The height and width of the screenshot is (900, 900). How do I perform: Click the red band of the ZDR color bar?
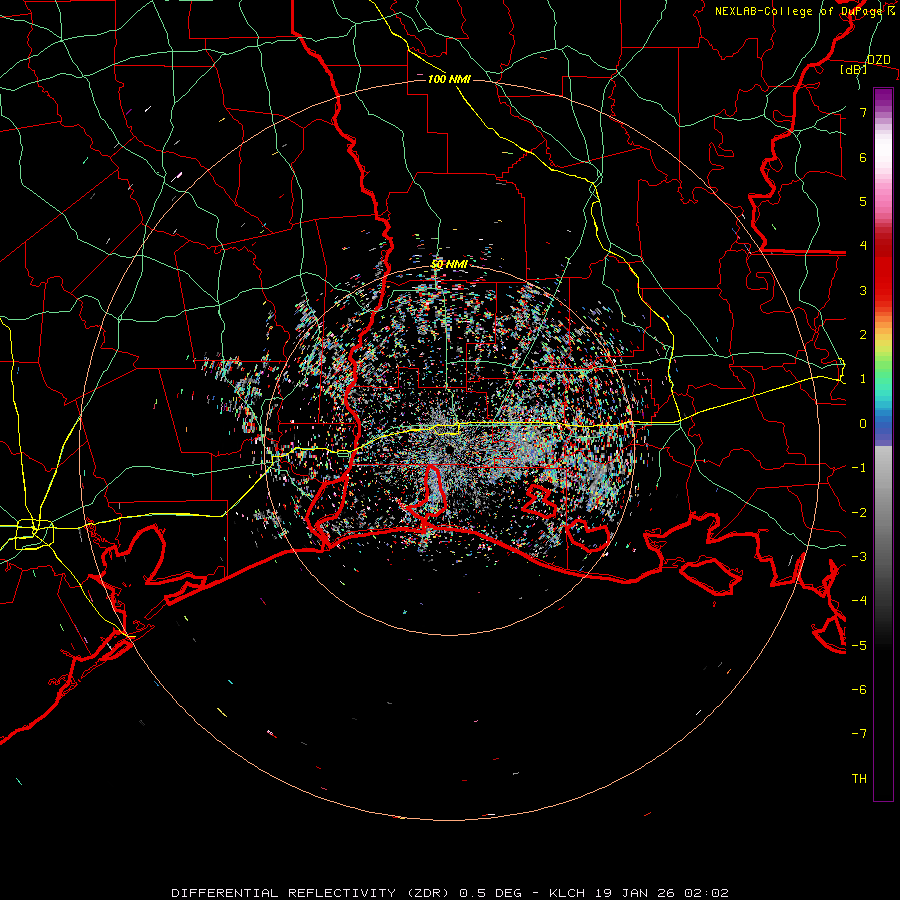click(x=883, y=270)
